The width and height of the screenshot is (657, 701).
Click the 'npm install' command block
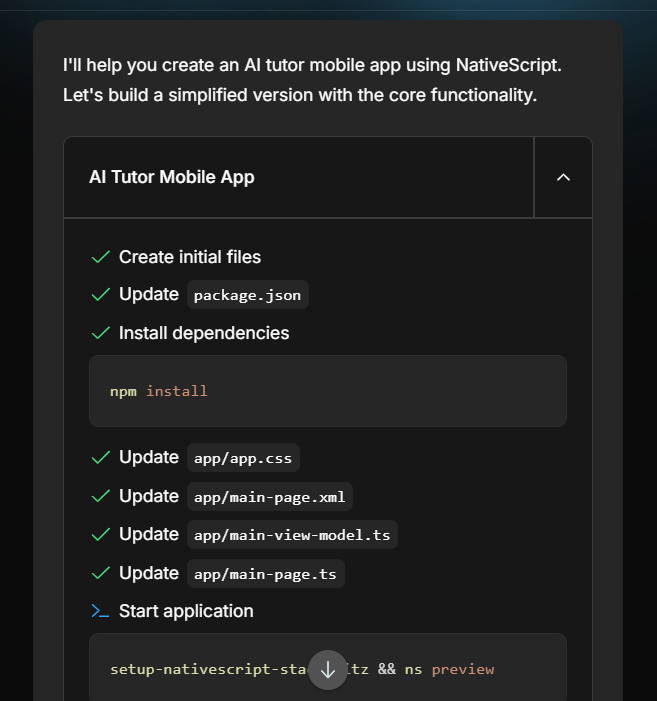pyautogui.click(x=328, y=391)
